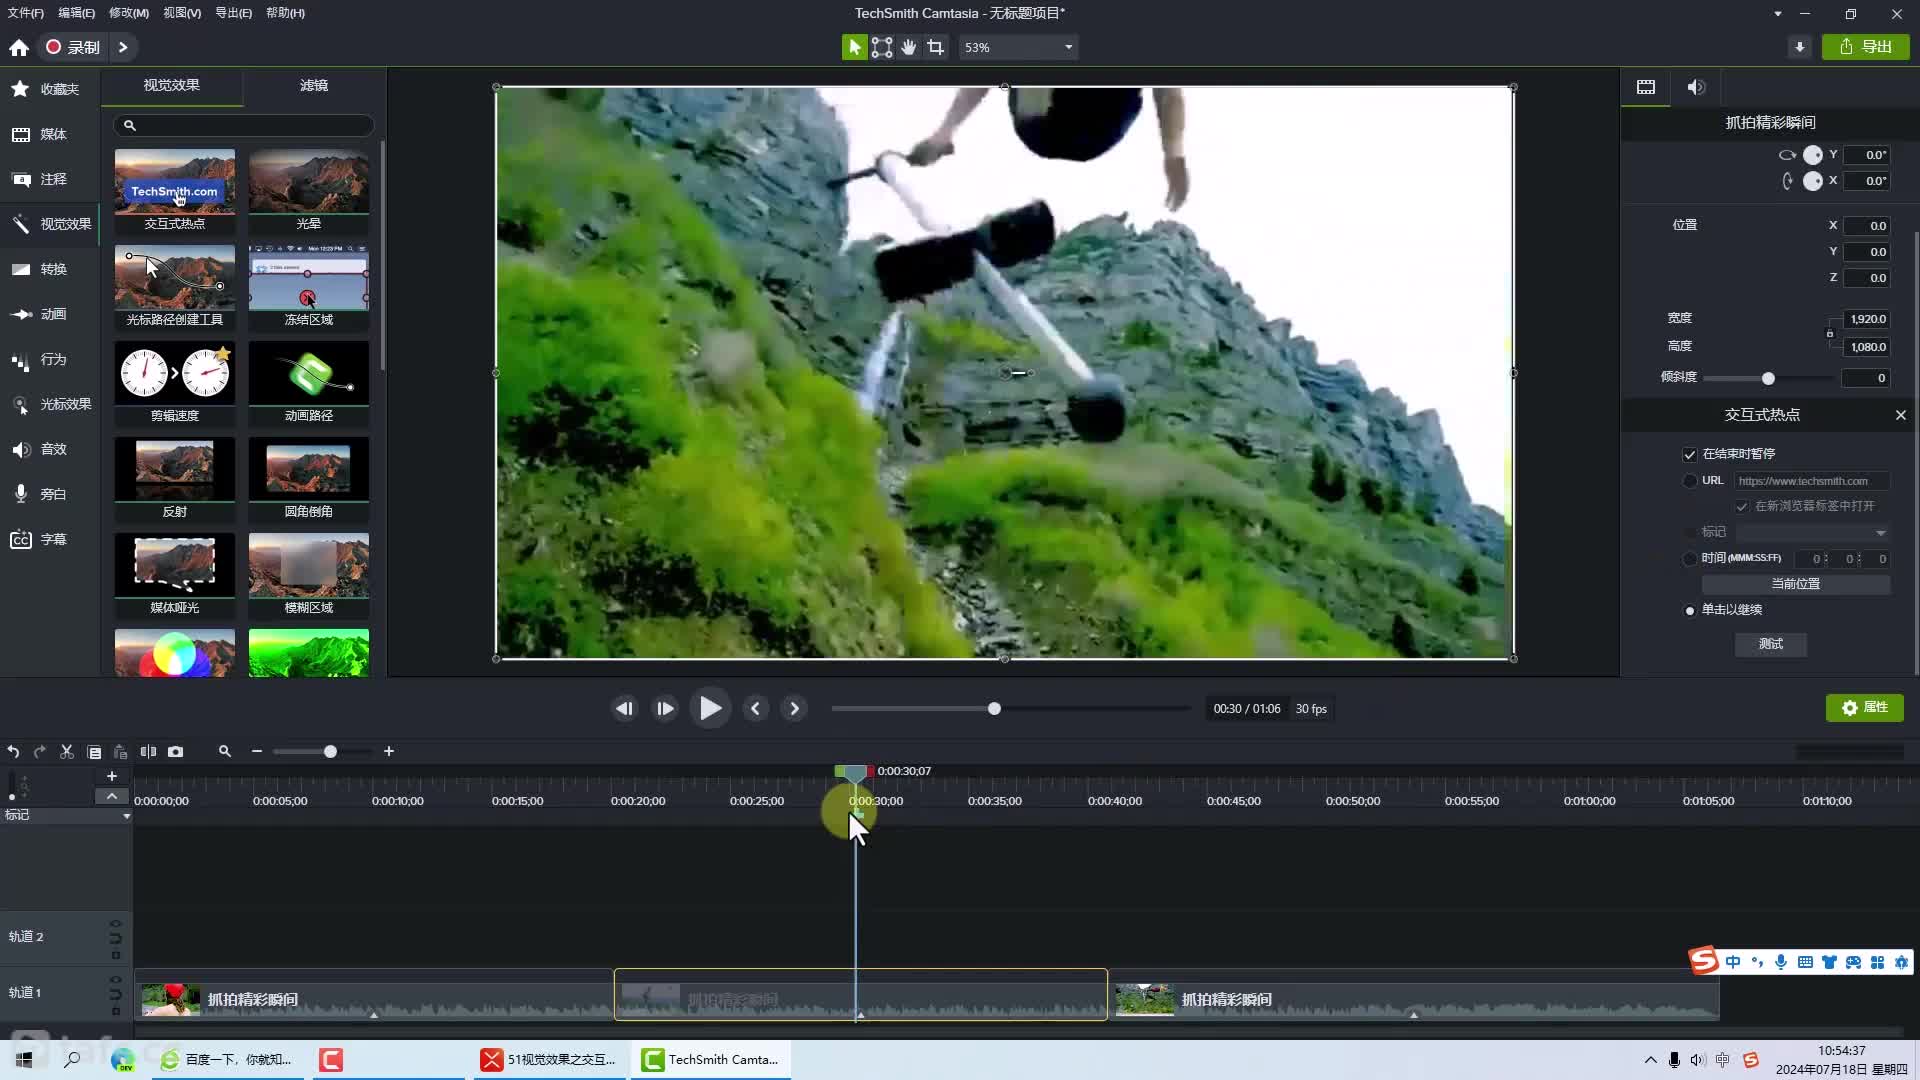Remove the 交互式热点 effect with X

pos(1901,415)
